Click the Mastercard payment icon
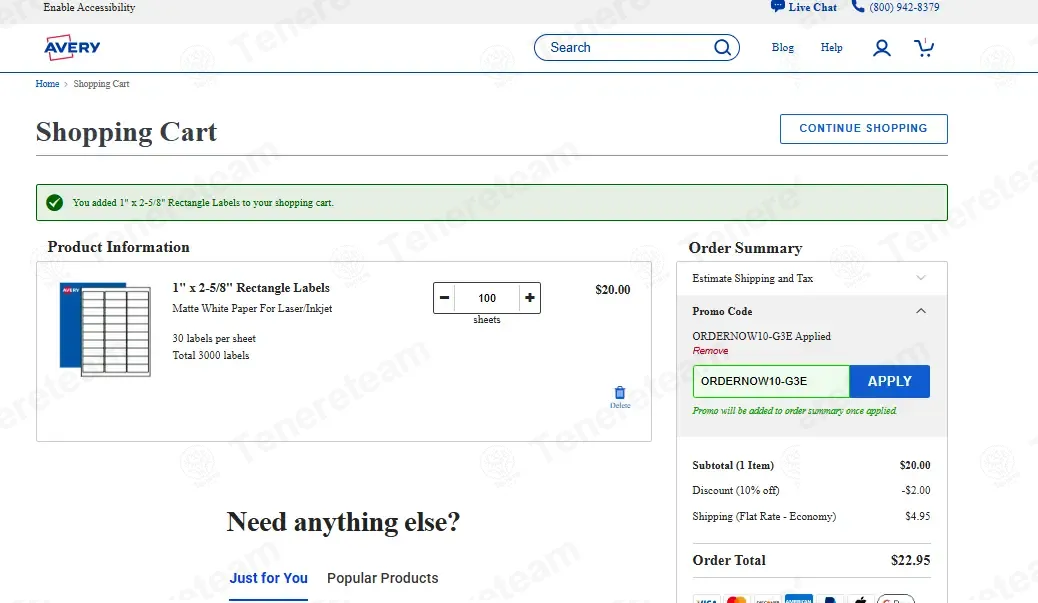Viewport: 1038px width, 603px height. pyautogui.click(x=736, y=599)
